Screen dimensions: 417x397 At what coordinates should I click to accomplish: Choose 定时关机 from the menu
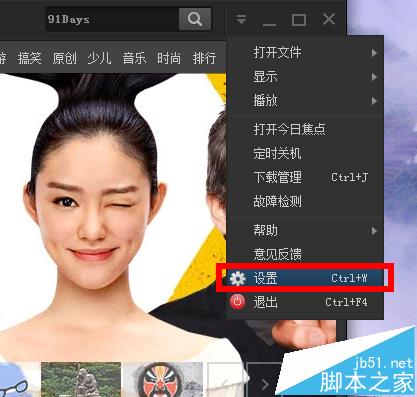[305, 153]
